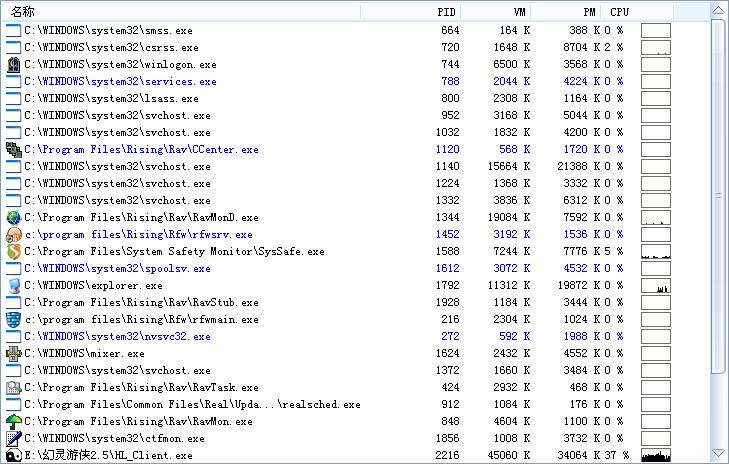Click the HL_Client.exe game icon
729x464 pixels.
pyautogui.click(x=13, y=455)
